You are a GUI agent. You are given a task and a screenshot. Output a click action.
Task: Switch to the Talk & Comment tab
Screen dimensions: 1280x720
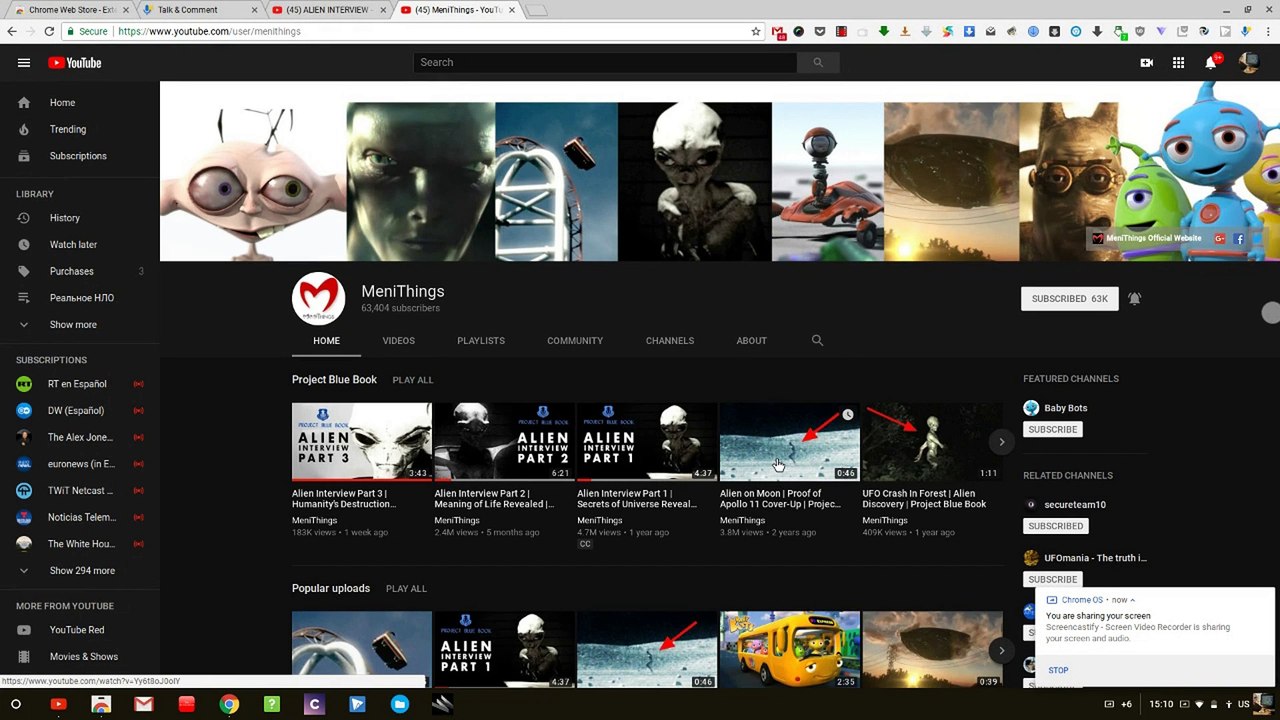tap(187, 10)
